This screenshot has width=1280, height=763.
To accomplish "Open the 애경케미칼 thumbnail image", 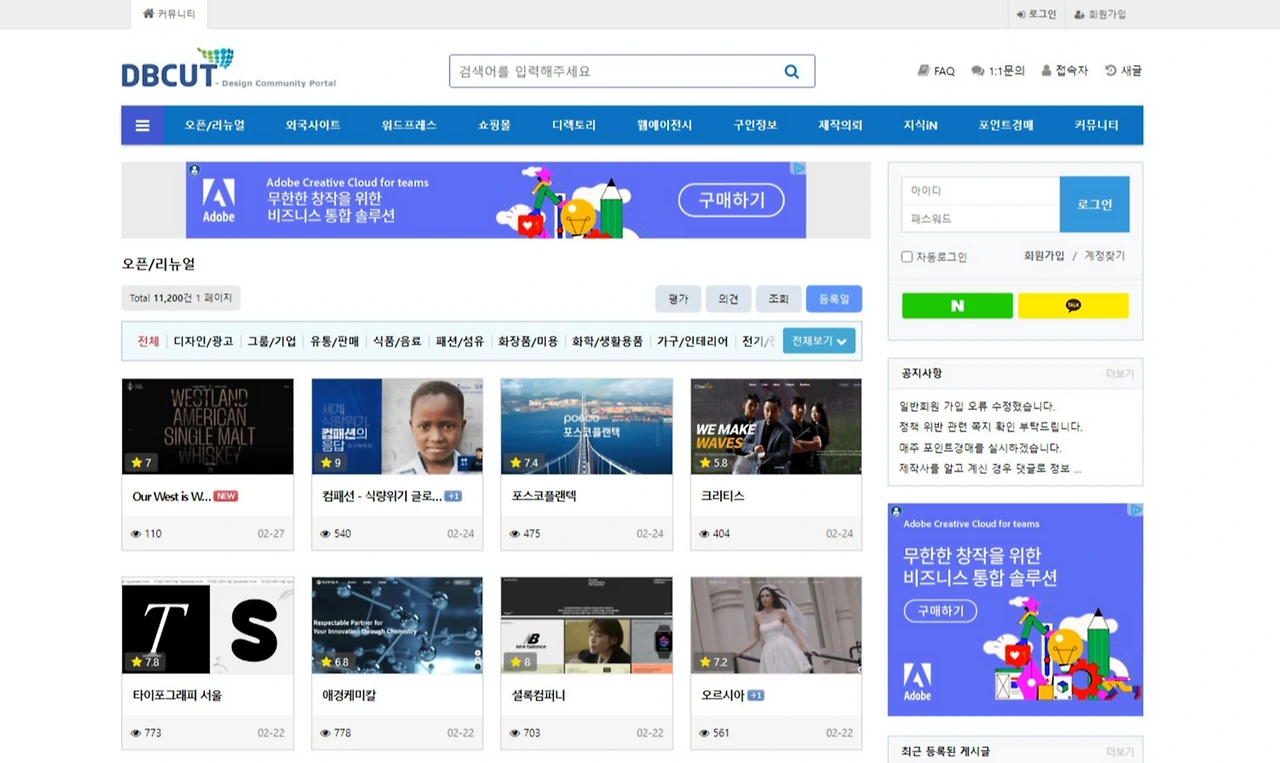I will click(397, 625).
